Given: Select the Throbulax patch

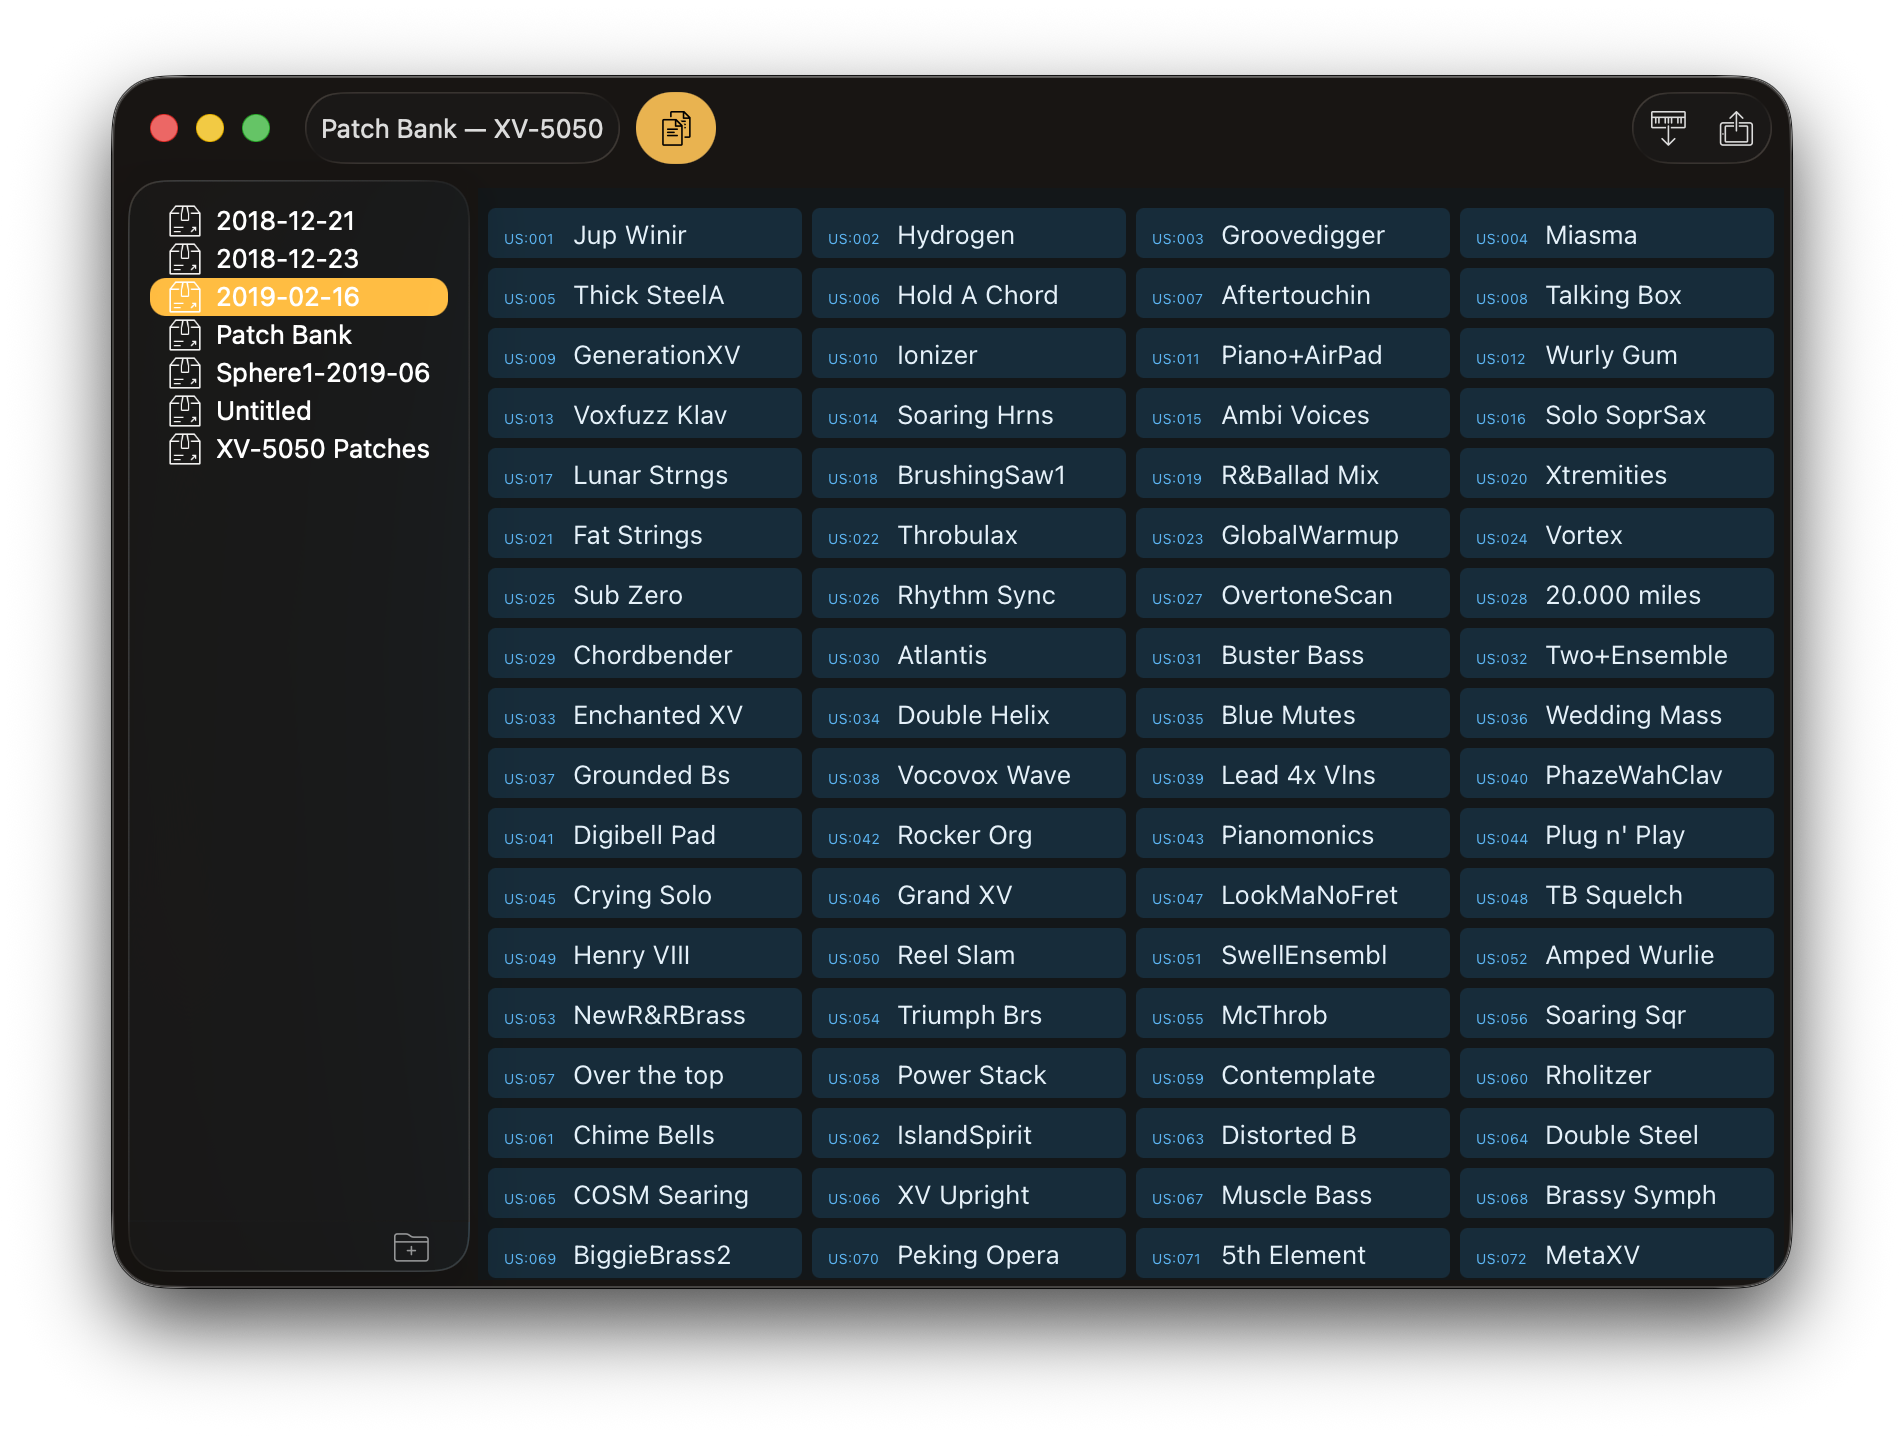Looking at the screenshot, I should (969, 534).
